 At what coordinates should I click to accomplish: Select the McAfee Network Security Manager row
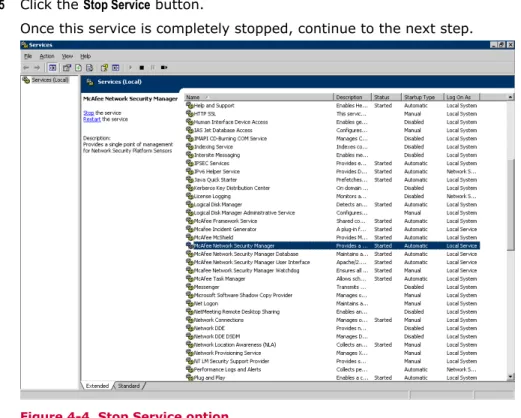pyautogui.click(x=333, y=246)
